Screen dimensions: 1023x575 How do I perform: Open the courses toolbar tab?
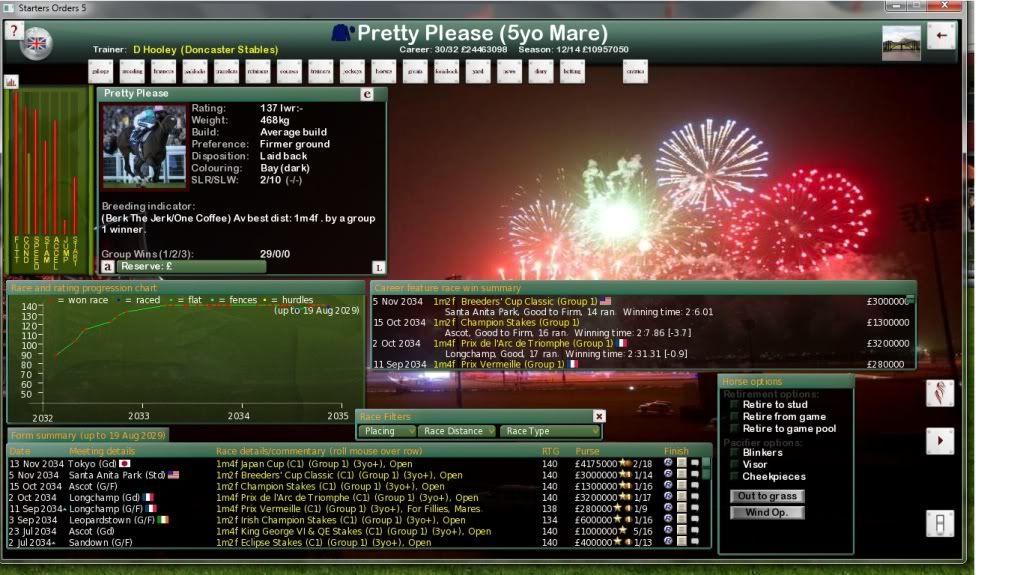[x=289, y=71]
